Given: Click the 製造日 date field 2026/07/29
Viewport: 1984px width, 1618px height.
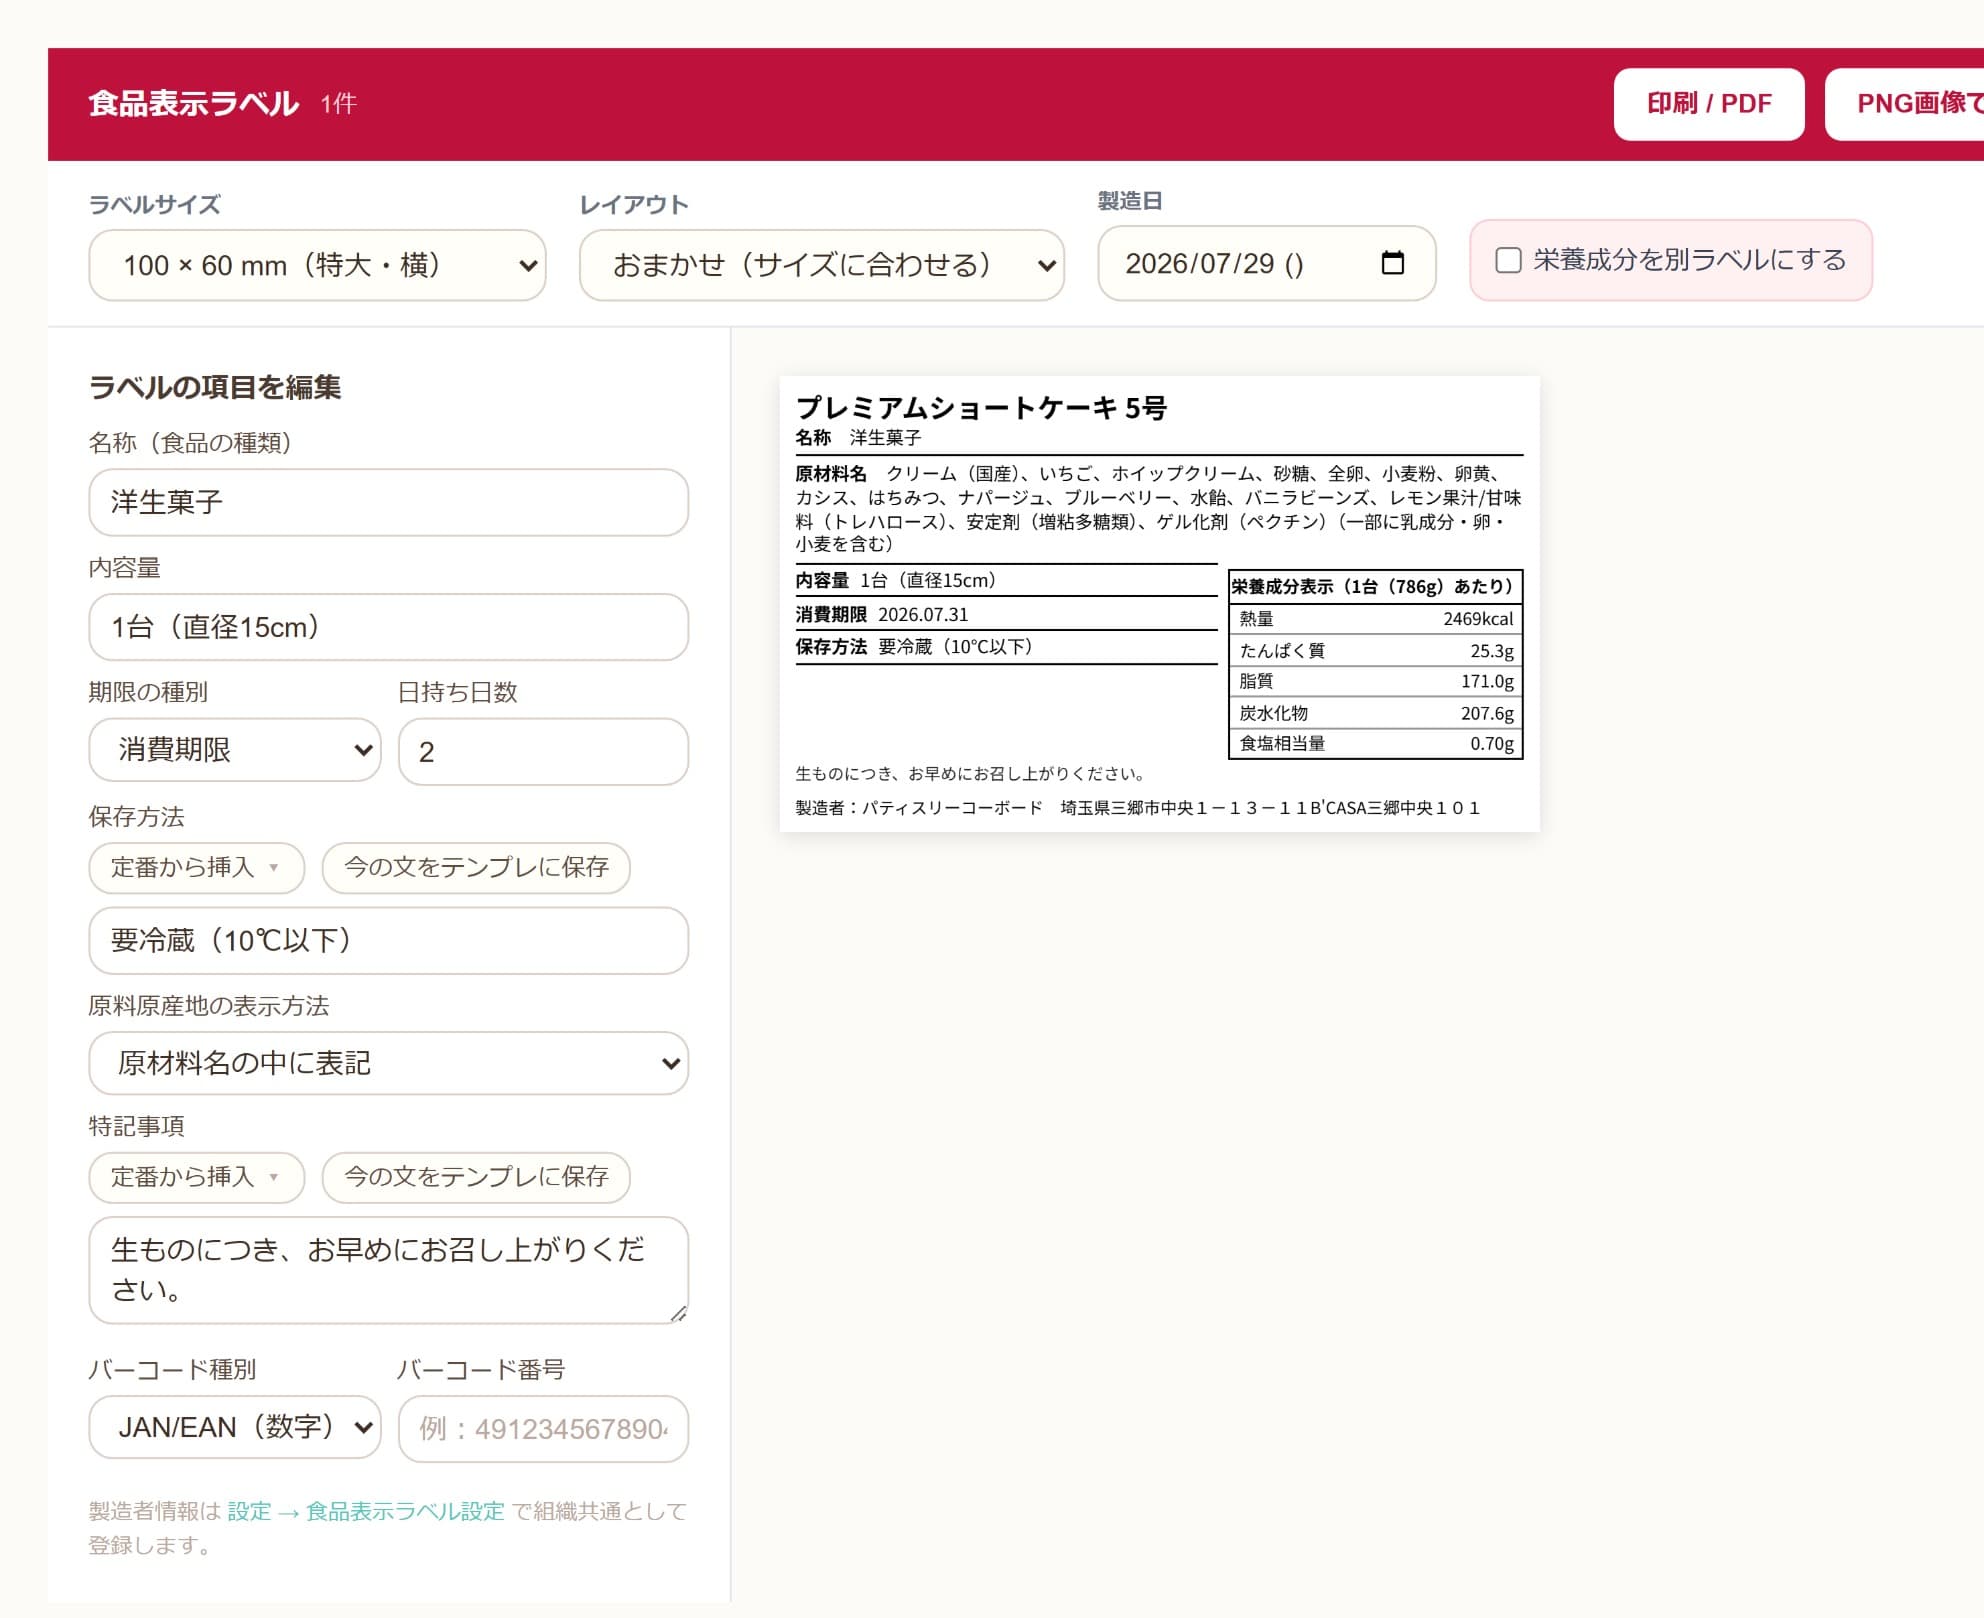Looking at the screenshot, I should (1266, 263).
